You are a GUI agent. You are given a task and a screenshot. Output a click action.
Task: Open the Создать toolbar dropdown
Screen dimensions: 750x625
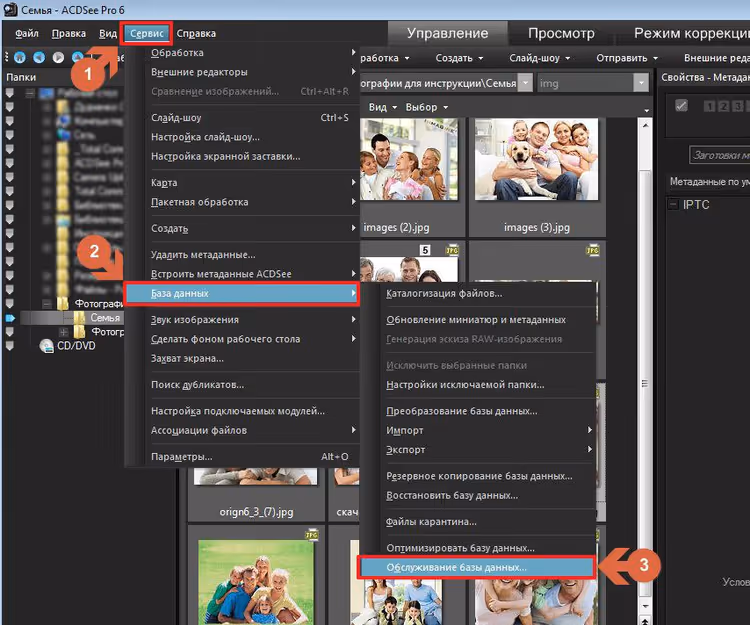coord(459,58)
